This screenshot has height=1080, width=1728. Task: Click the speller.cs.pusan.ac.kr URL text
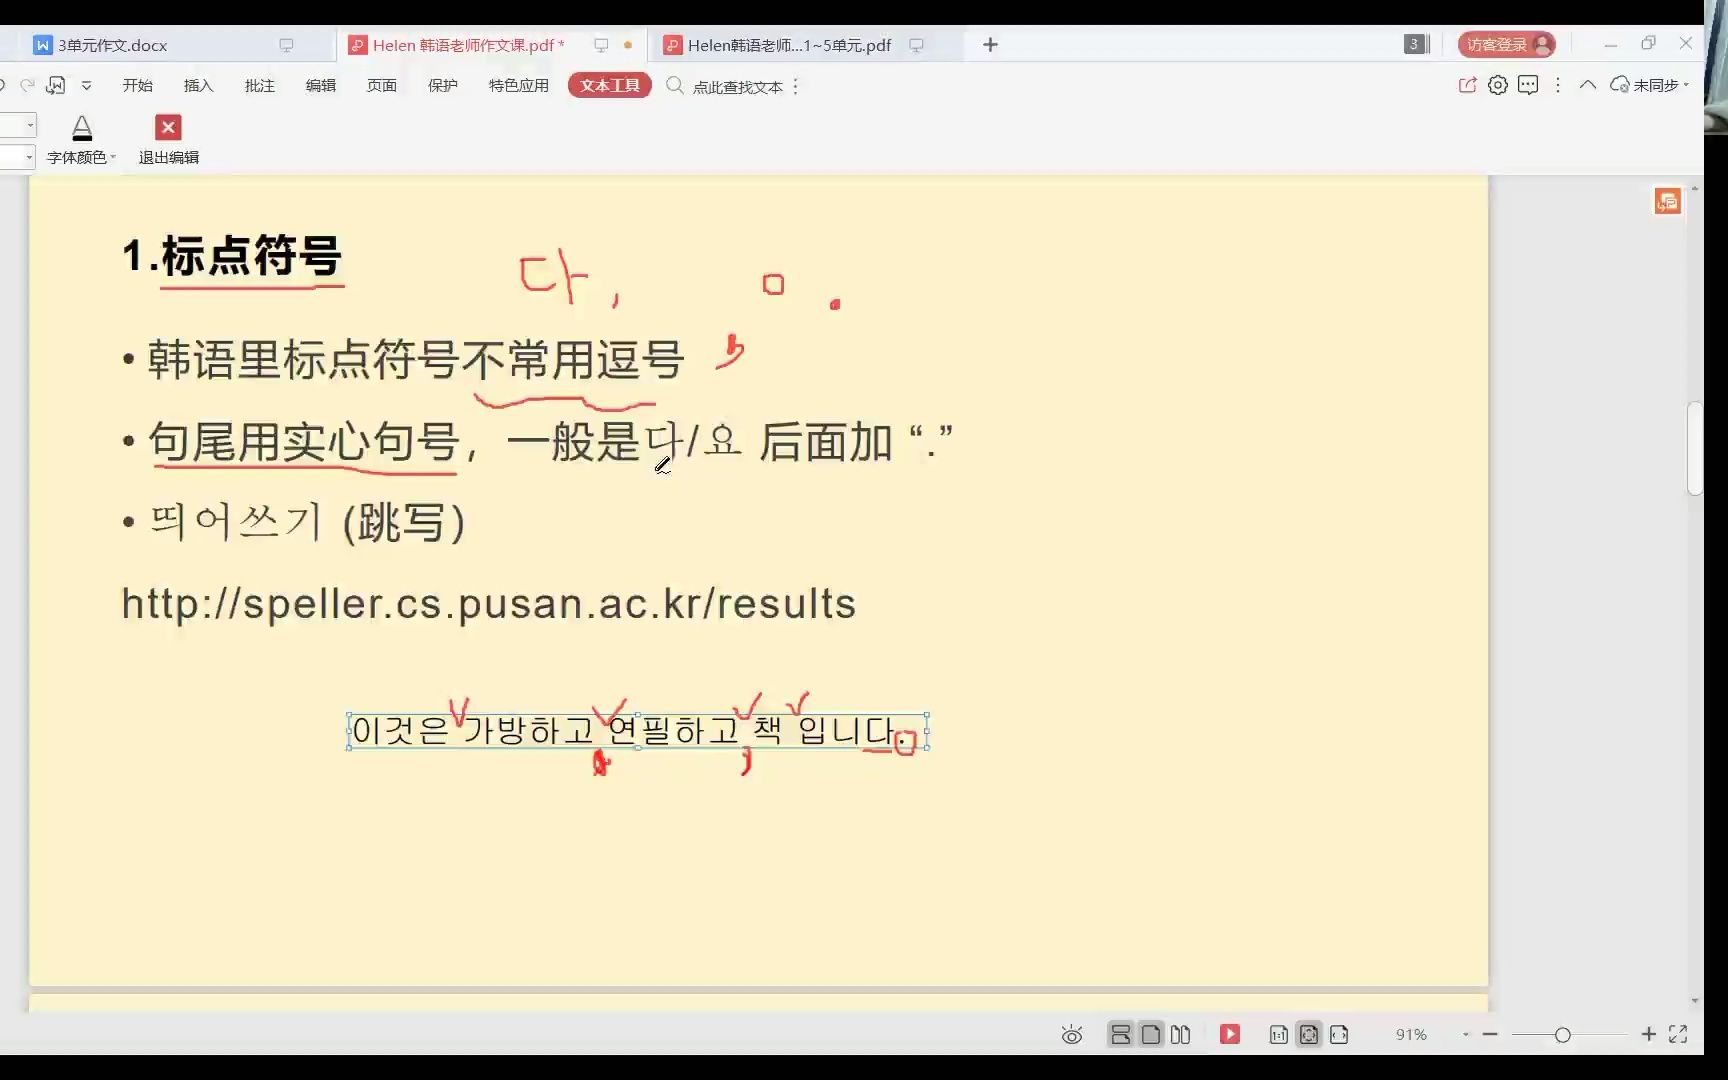[488, 604]
